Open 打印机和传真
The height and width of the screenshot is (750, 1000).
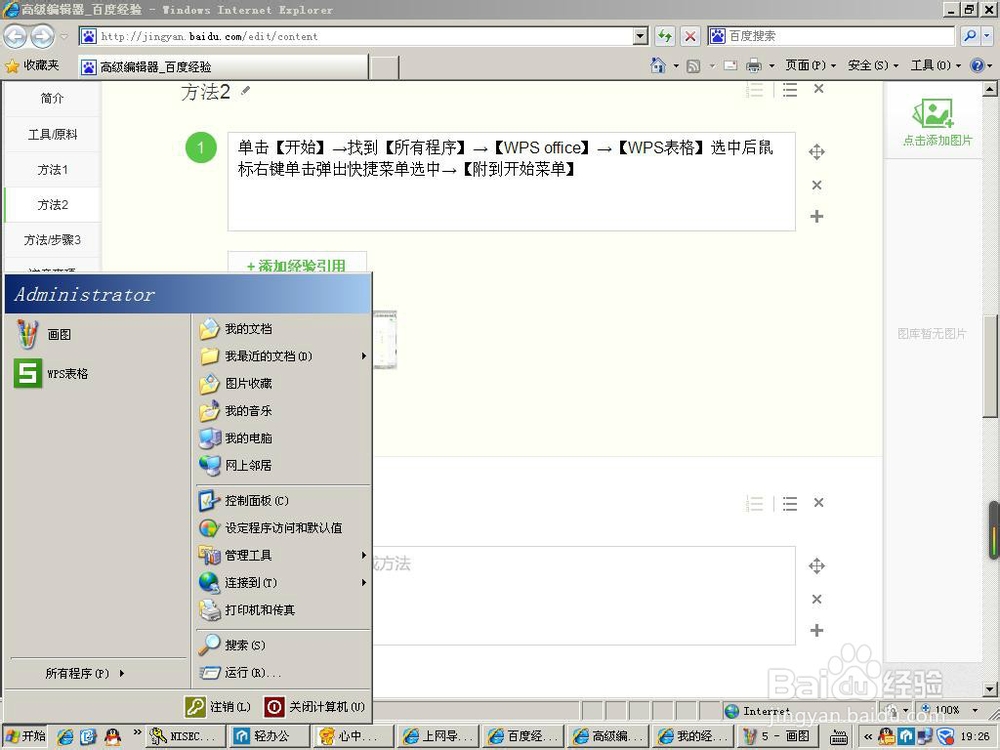247,610
